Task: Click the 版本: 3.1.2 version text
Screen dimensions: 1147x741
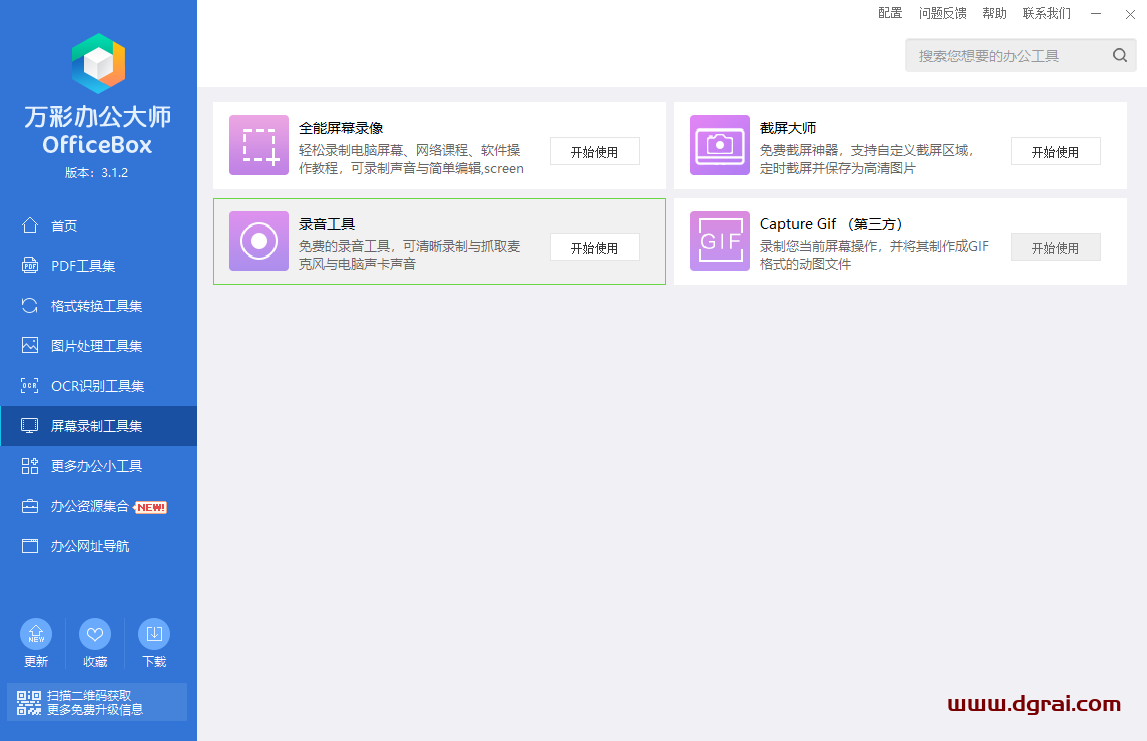Action: (x=97, y=173)
